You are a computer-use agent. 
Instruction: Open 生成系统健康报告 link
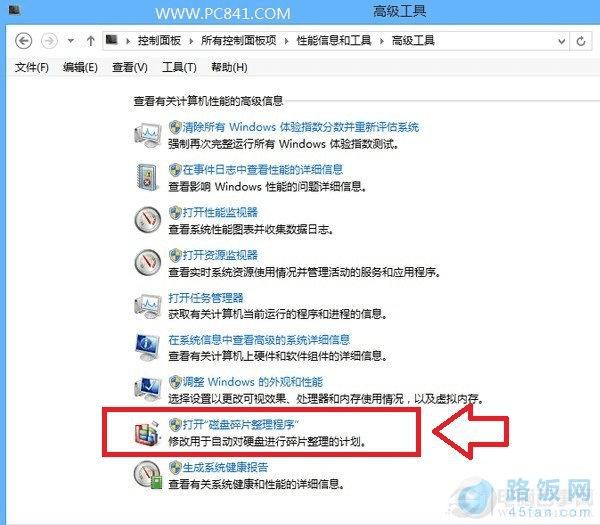[225, 467]
